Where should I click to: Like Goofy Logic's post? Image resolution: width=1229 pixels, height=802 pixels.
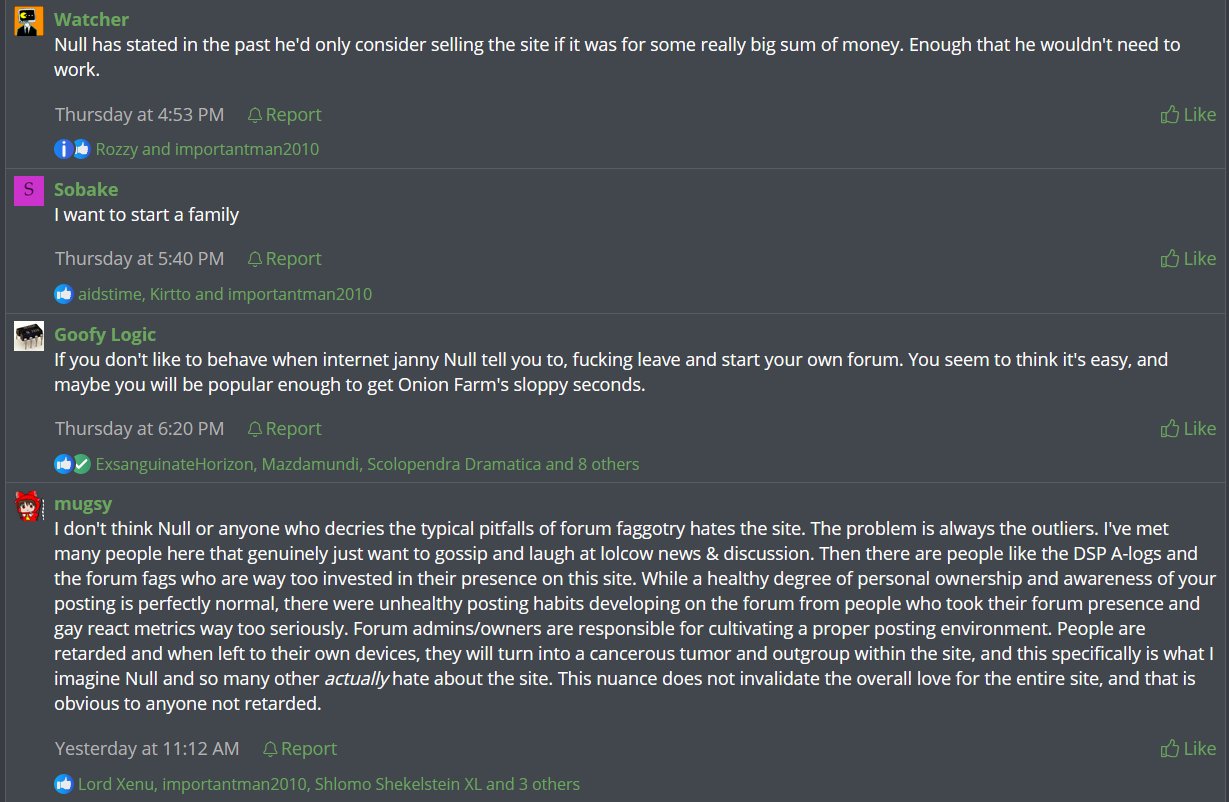(1188, 429)
